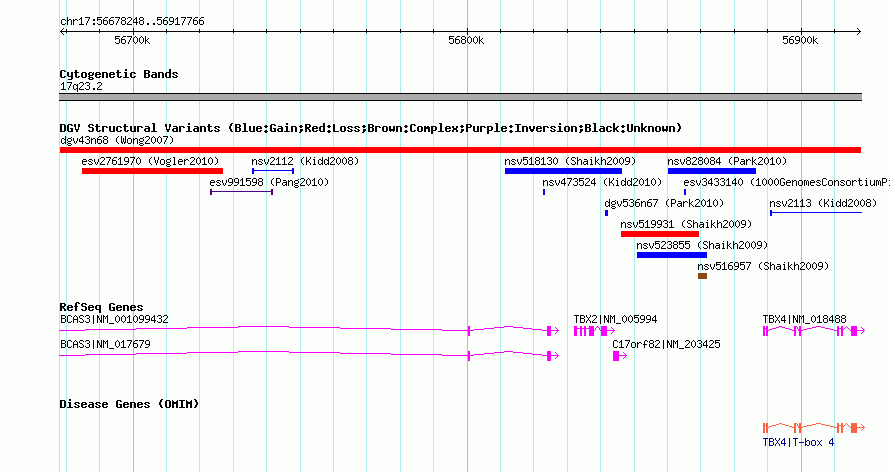Click the TBX4|NM_018488 text label
The width and height of the screenshot is (890, 472).
click(x=804, y=319)
